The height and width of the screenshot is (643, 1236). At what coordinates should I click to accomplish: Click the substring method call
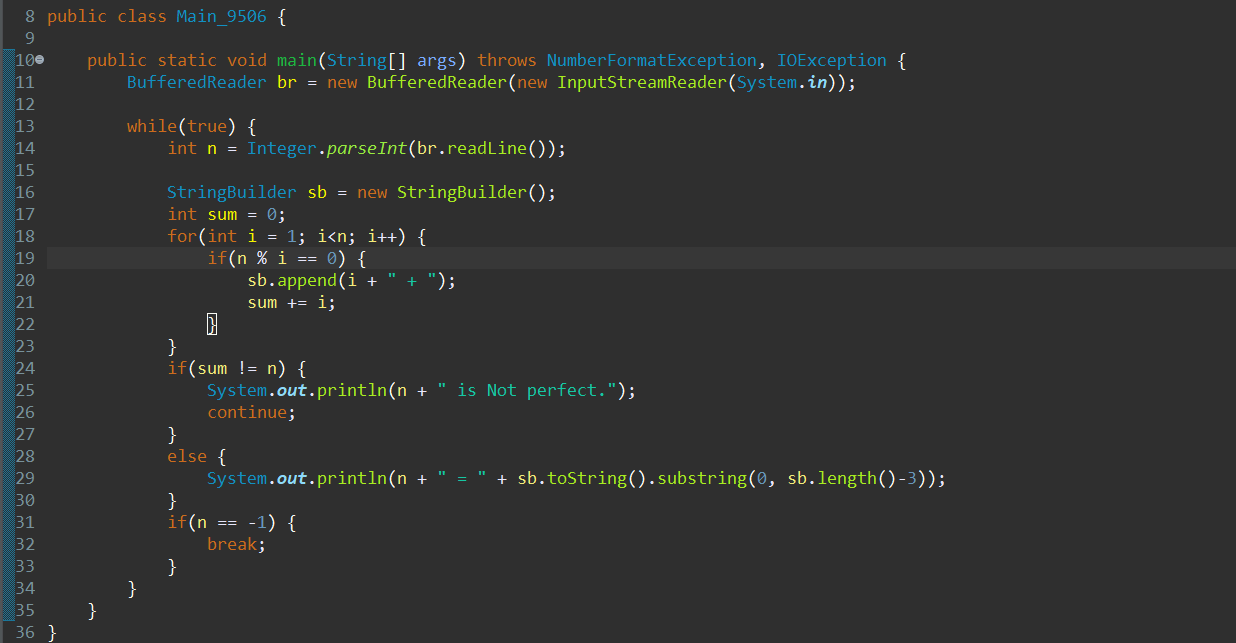click(x=702, y=478)
